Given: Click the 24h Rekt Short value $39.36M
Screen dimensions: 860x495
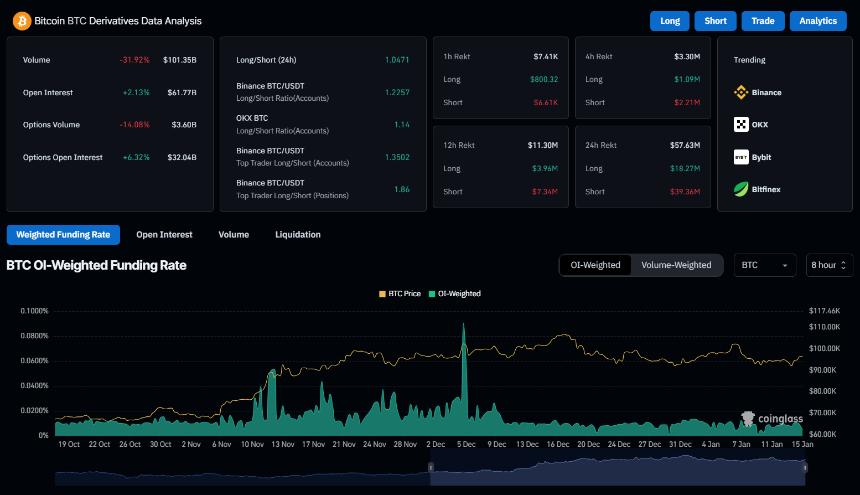Looking at the screenshot, I should (x=684, y=192).
